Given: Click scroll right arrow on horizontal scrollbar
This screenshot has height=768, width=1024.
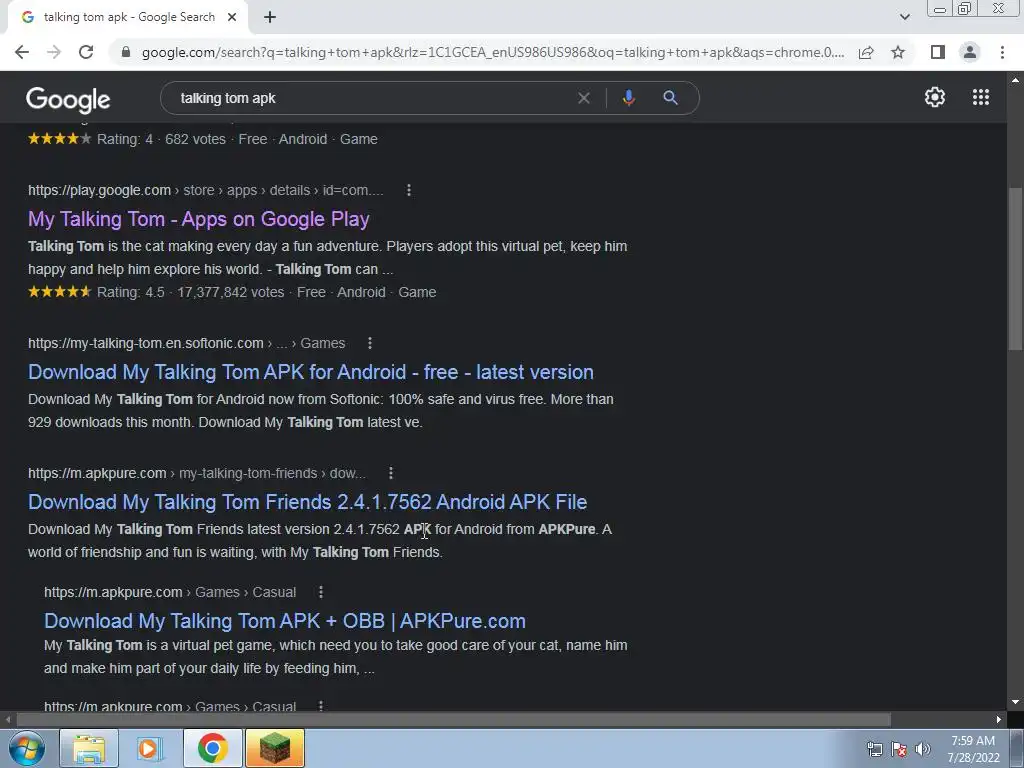Looking at the screenshot, I should pyautogui.click(x=999, y=720).
